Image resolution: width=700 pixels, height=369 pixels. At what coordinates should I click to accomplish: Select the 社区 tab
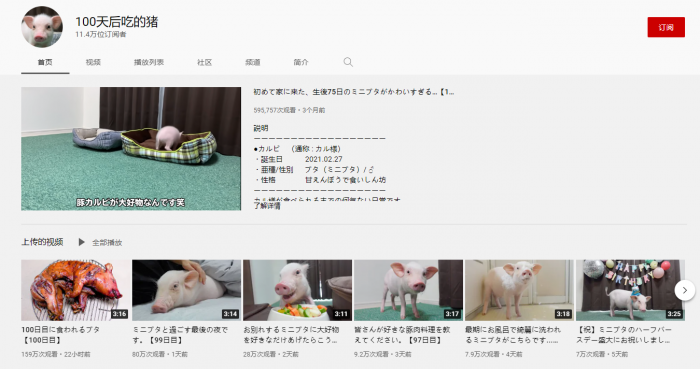pos(204,62)
